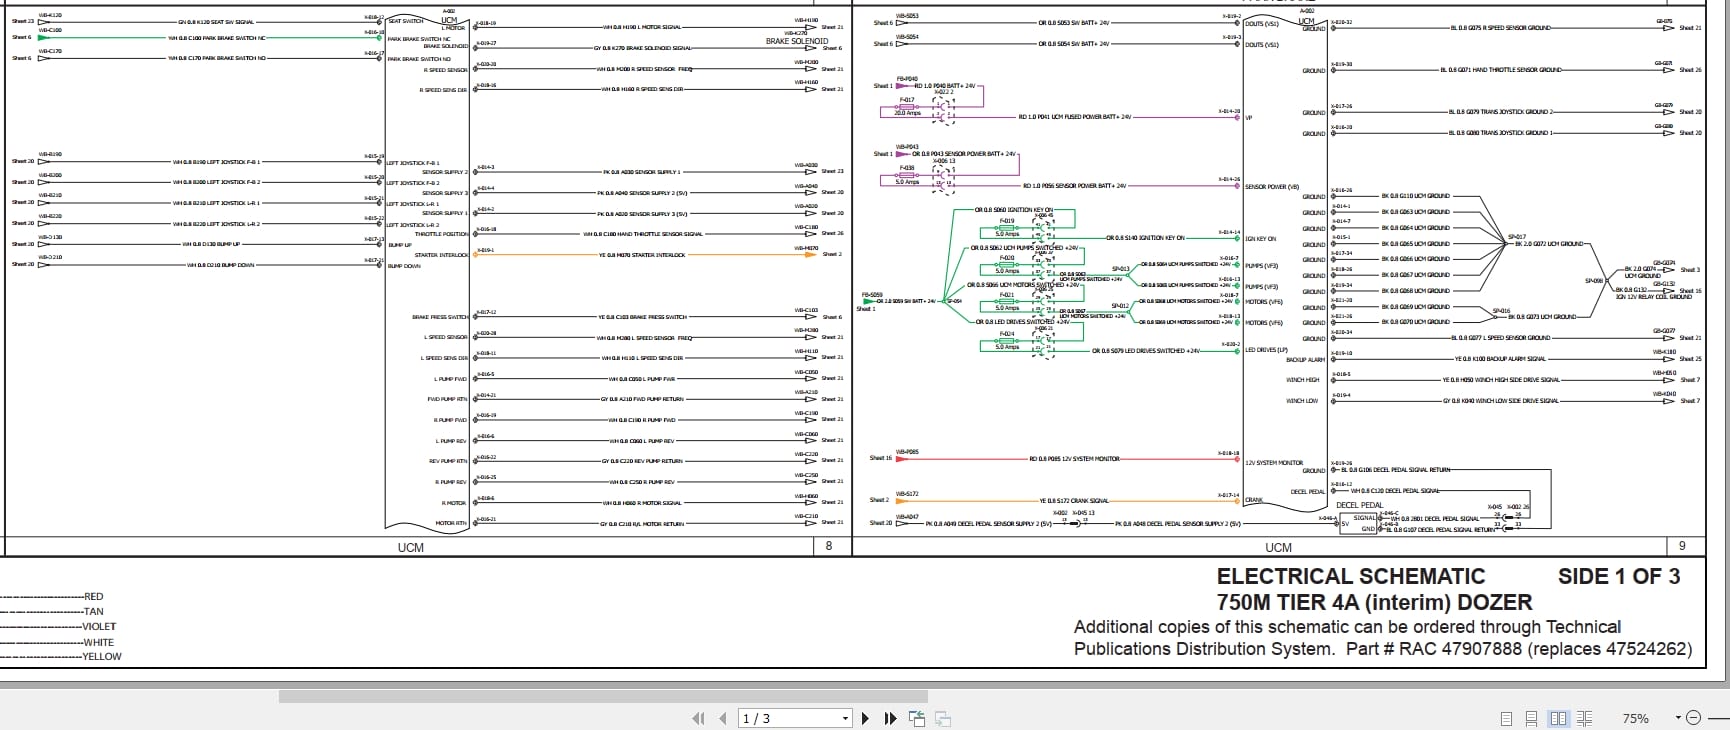This screenshot has width=1730, height=730.
Task: Jump to the last page
Action: click(890, 718)
